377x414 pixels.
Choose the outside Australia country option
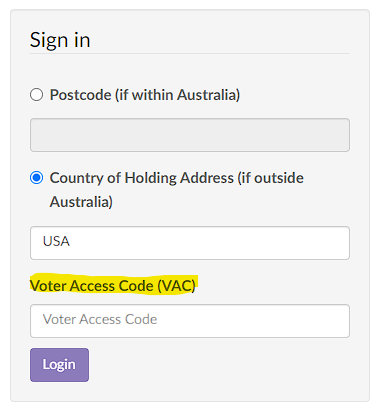pyautogui.click(x=36, y=178)
